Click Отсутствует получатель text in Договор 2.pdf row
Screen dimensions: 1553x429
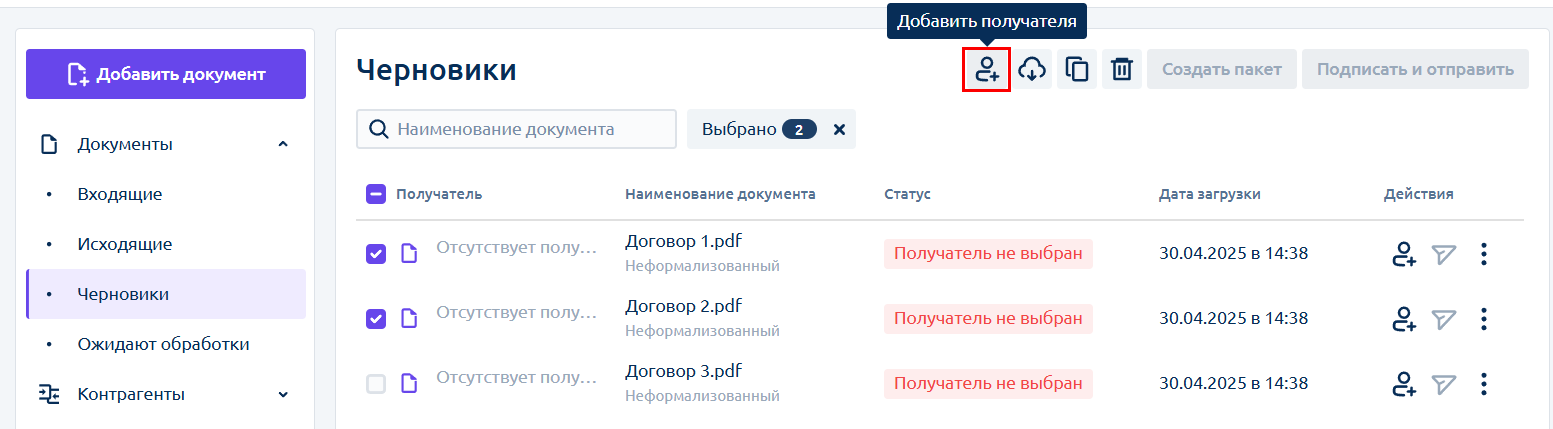tap(516, 313)
